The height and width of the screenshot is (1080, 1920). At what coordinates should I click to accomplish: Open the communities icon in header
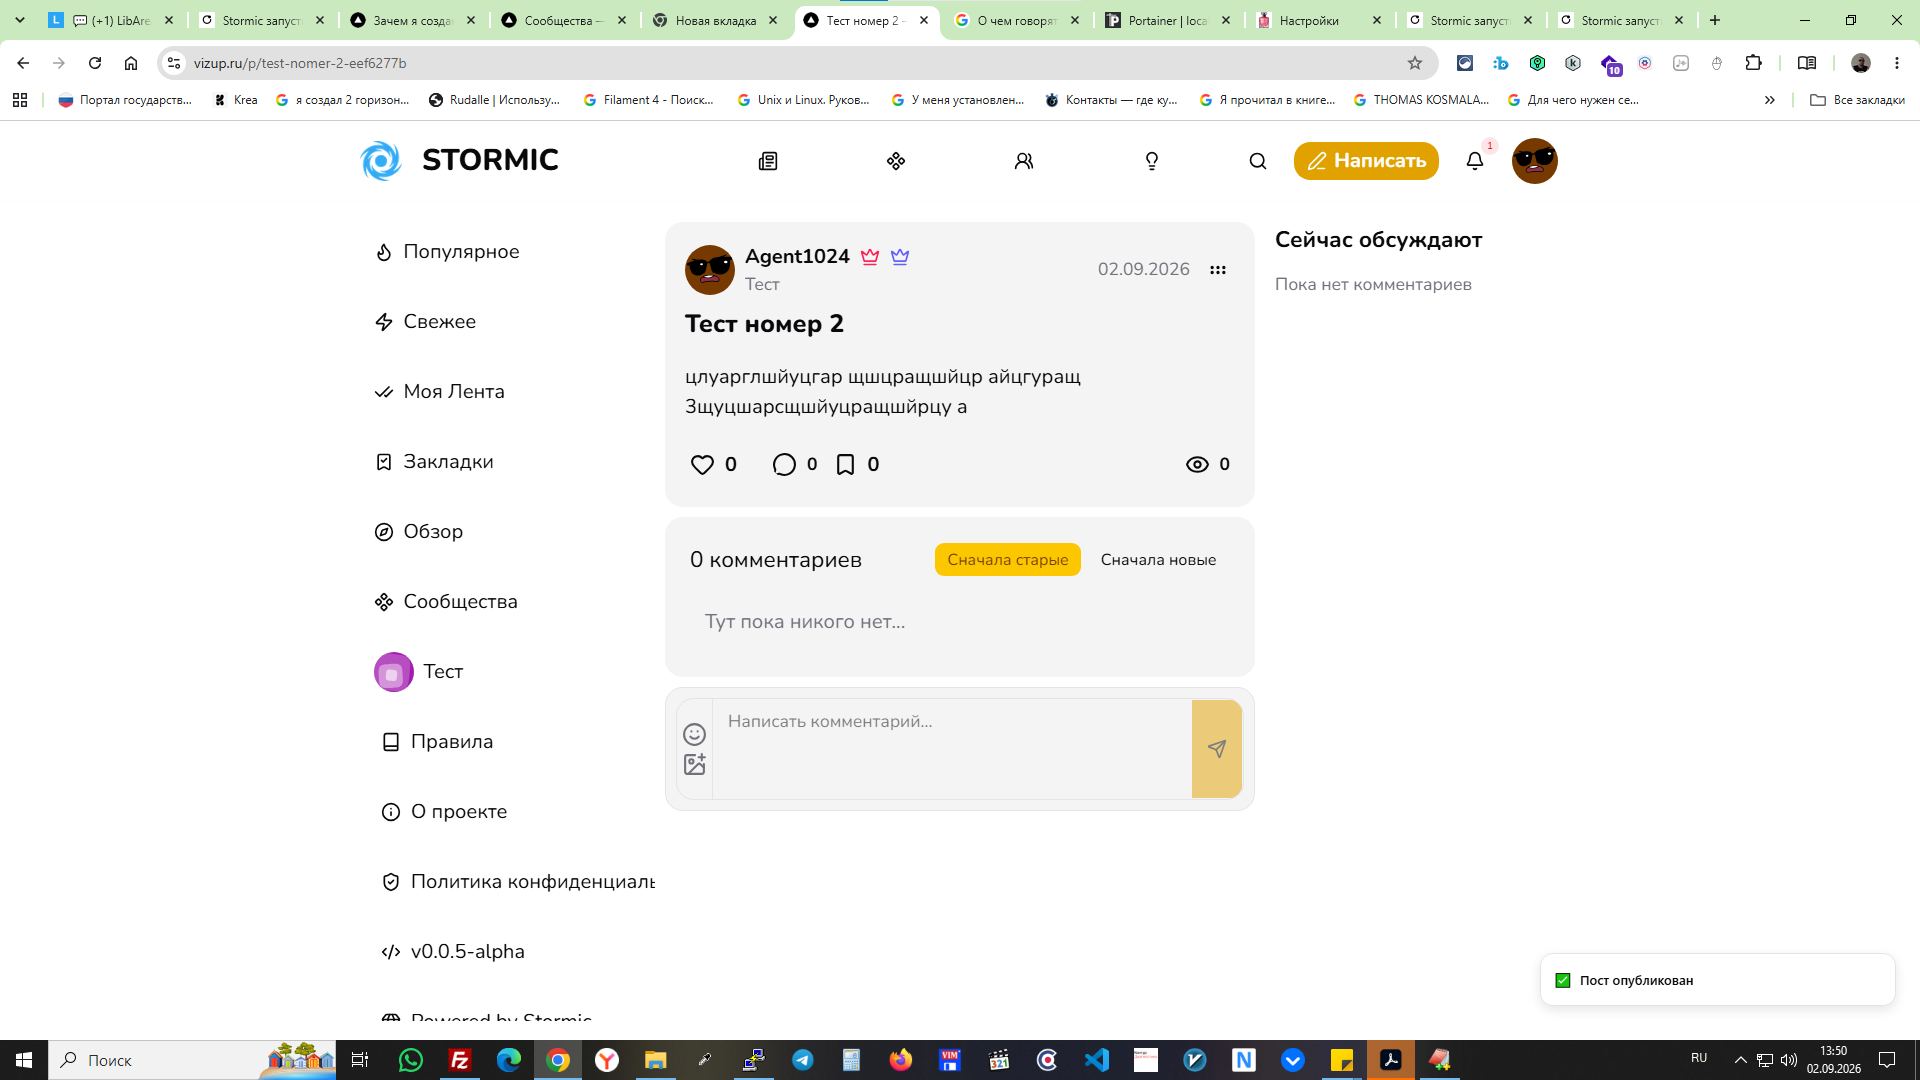(896, 161)
